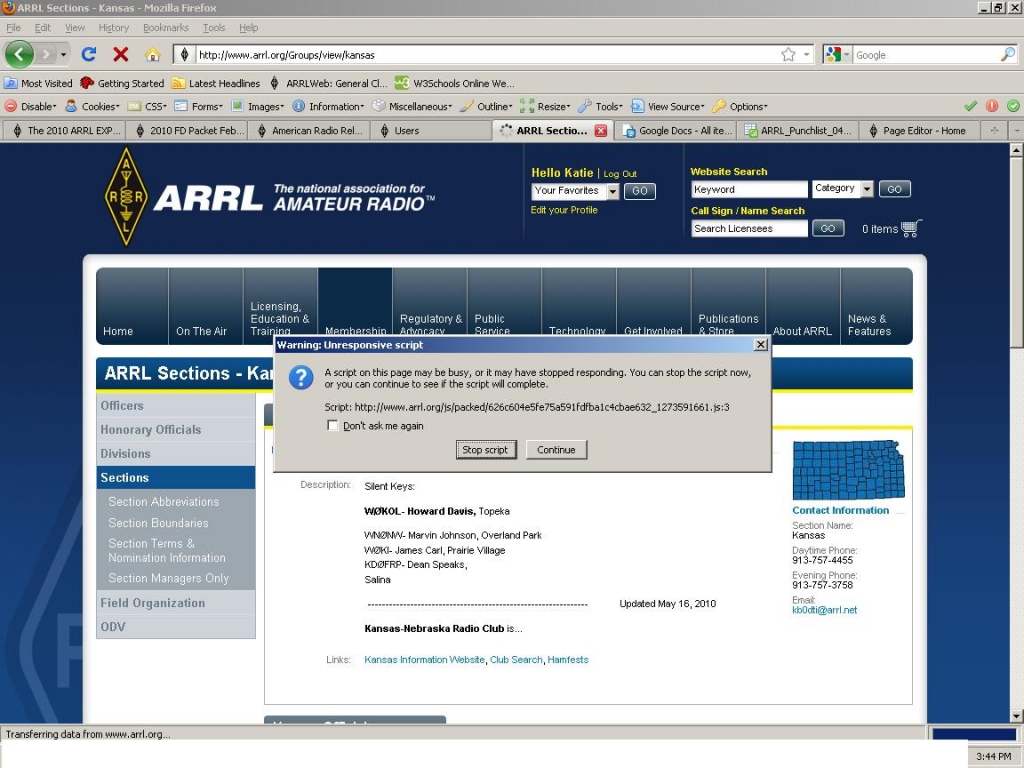
Task: Switch to The 2010 ARRL EXP... tab
Action: click(63, 131)
